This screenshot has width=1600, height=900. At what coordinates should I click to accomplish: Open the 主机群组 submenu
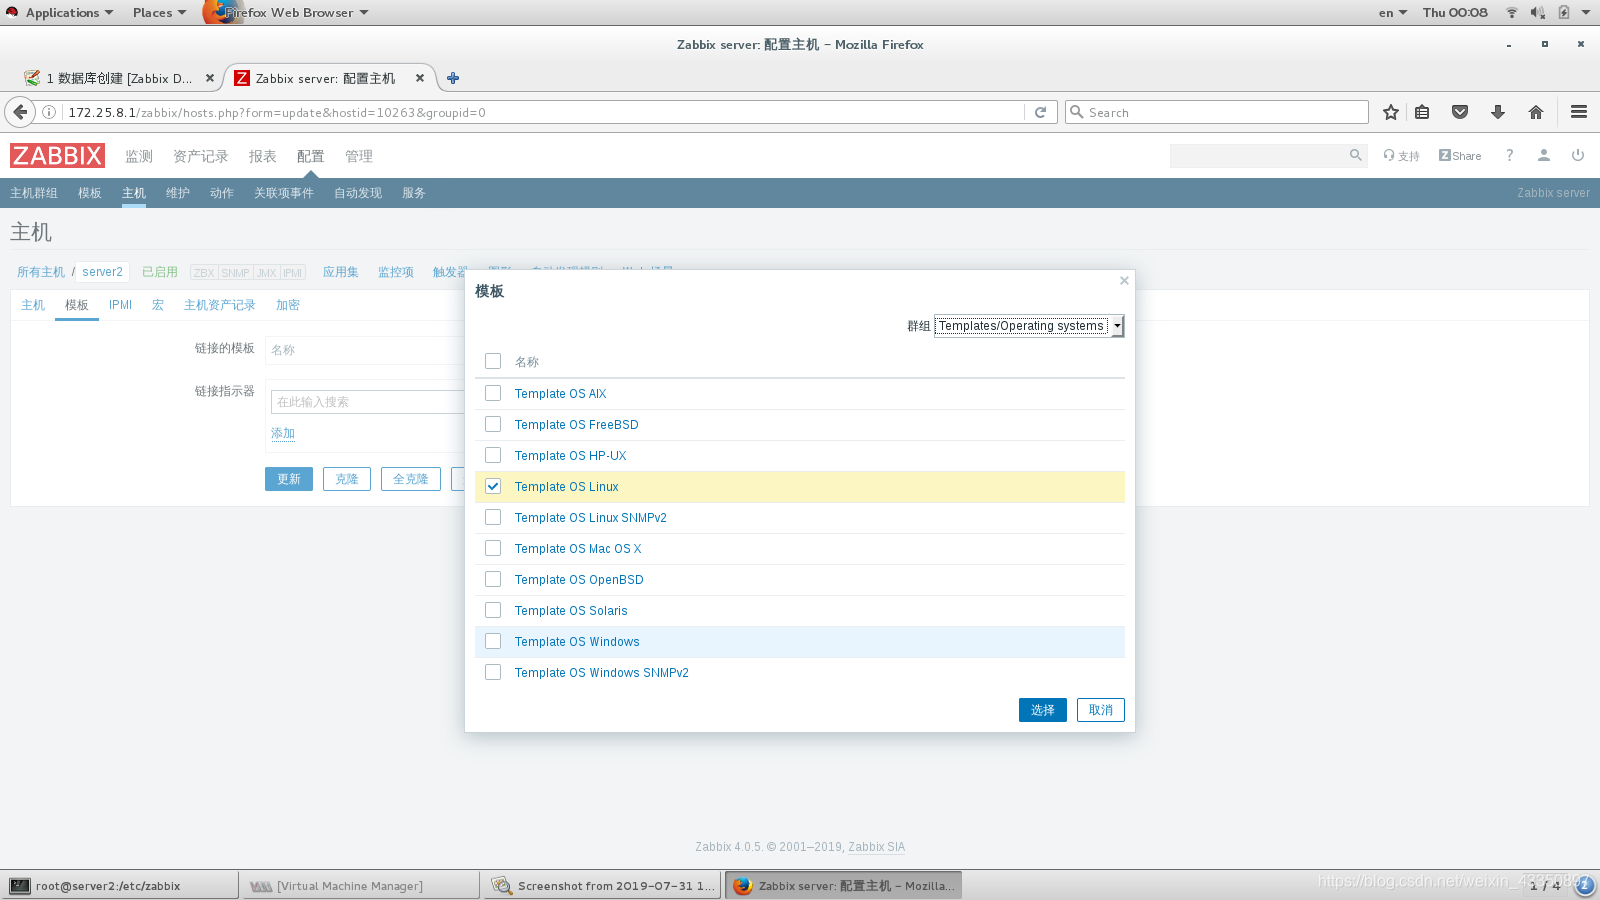[x=34, y=193]
